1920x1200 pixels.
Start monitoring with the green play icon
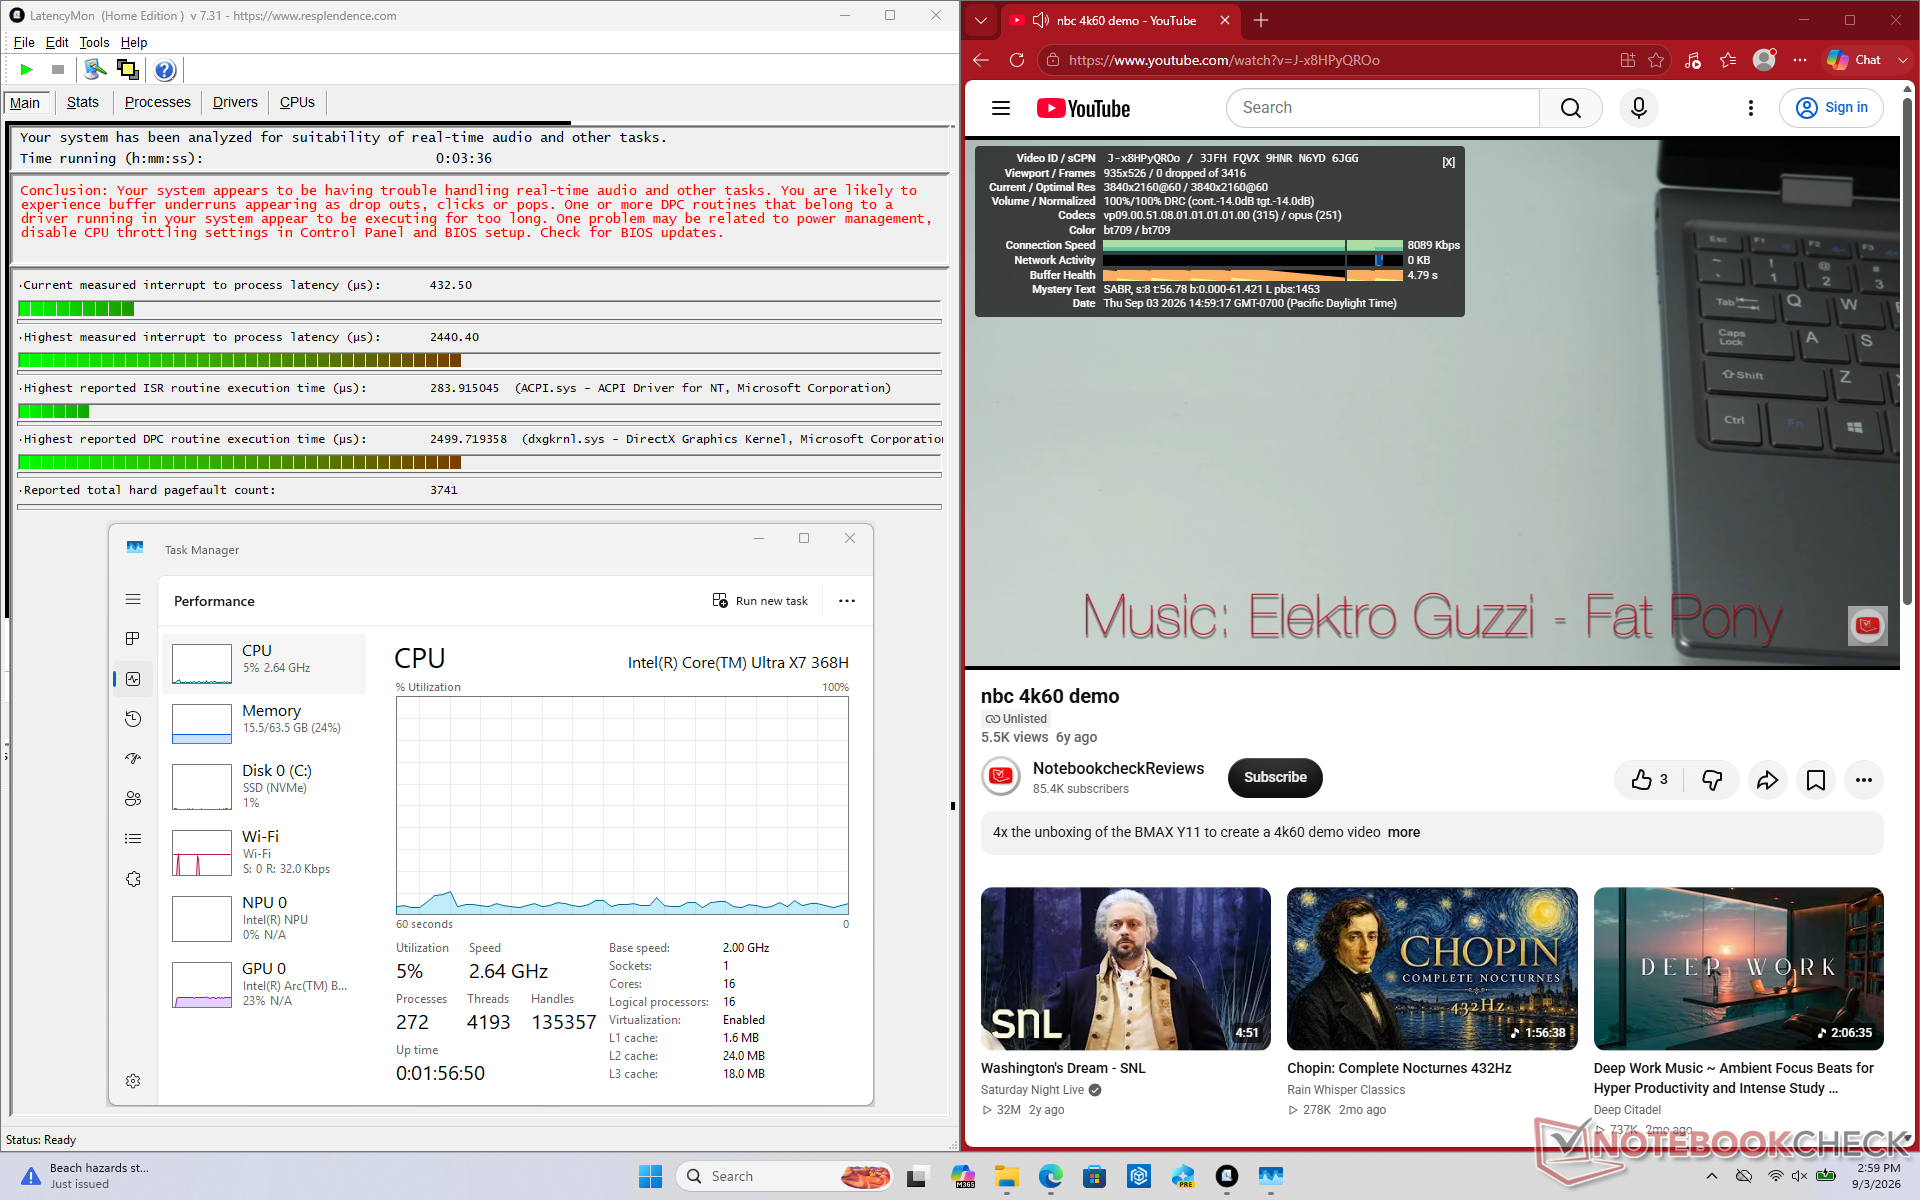coord(27,69)
